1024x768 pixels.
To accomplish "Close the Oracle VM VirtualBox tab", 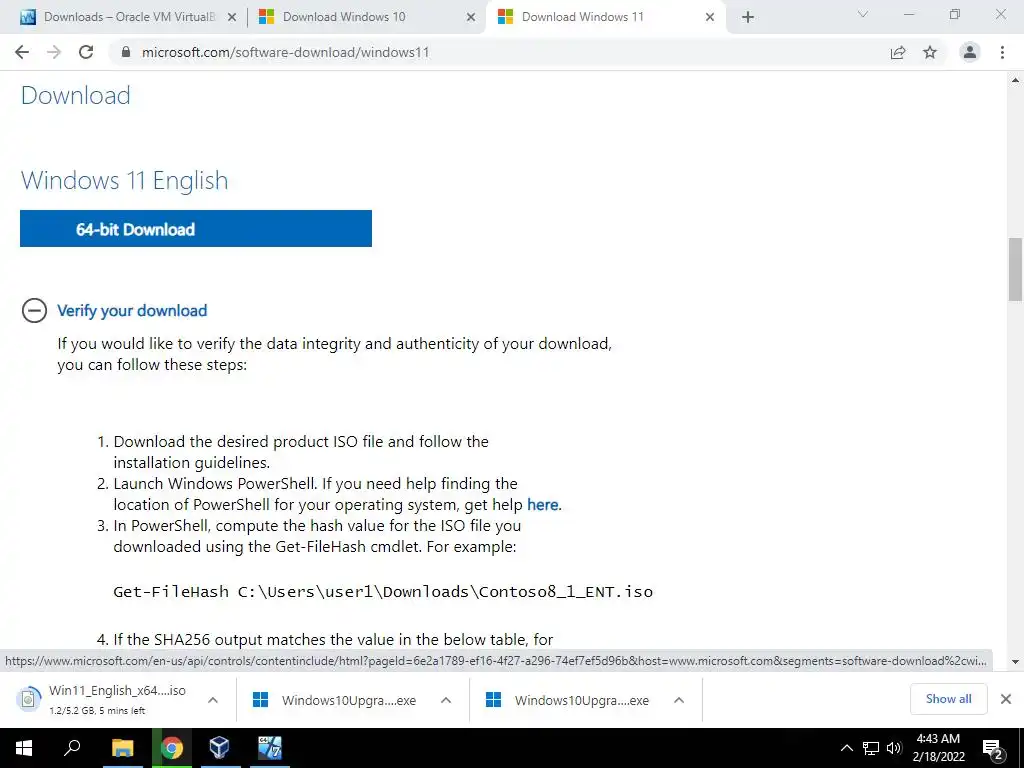I will [x=232, y=17].
